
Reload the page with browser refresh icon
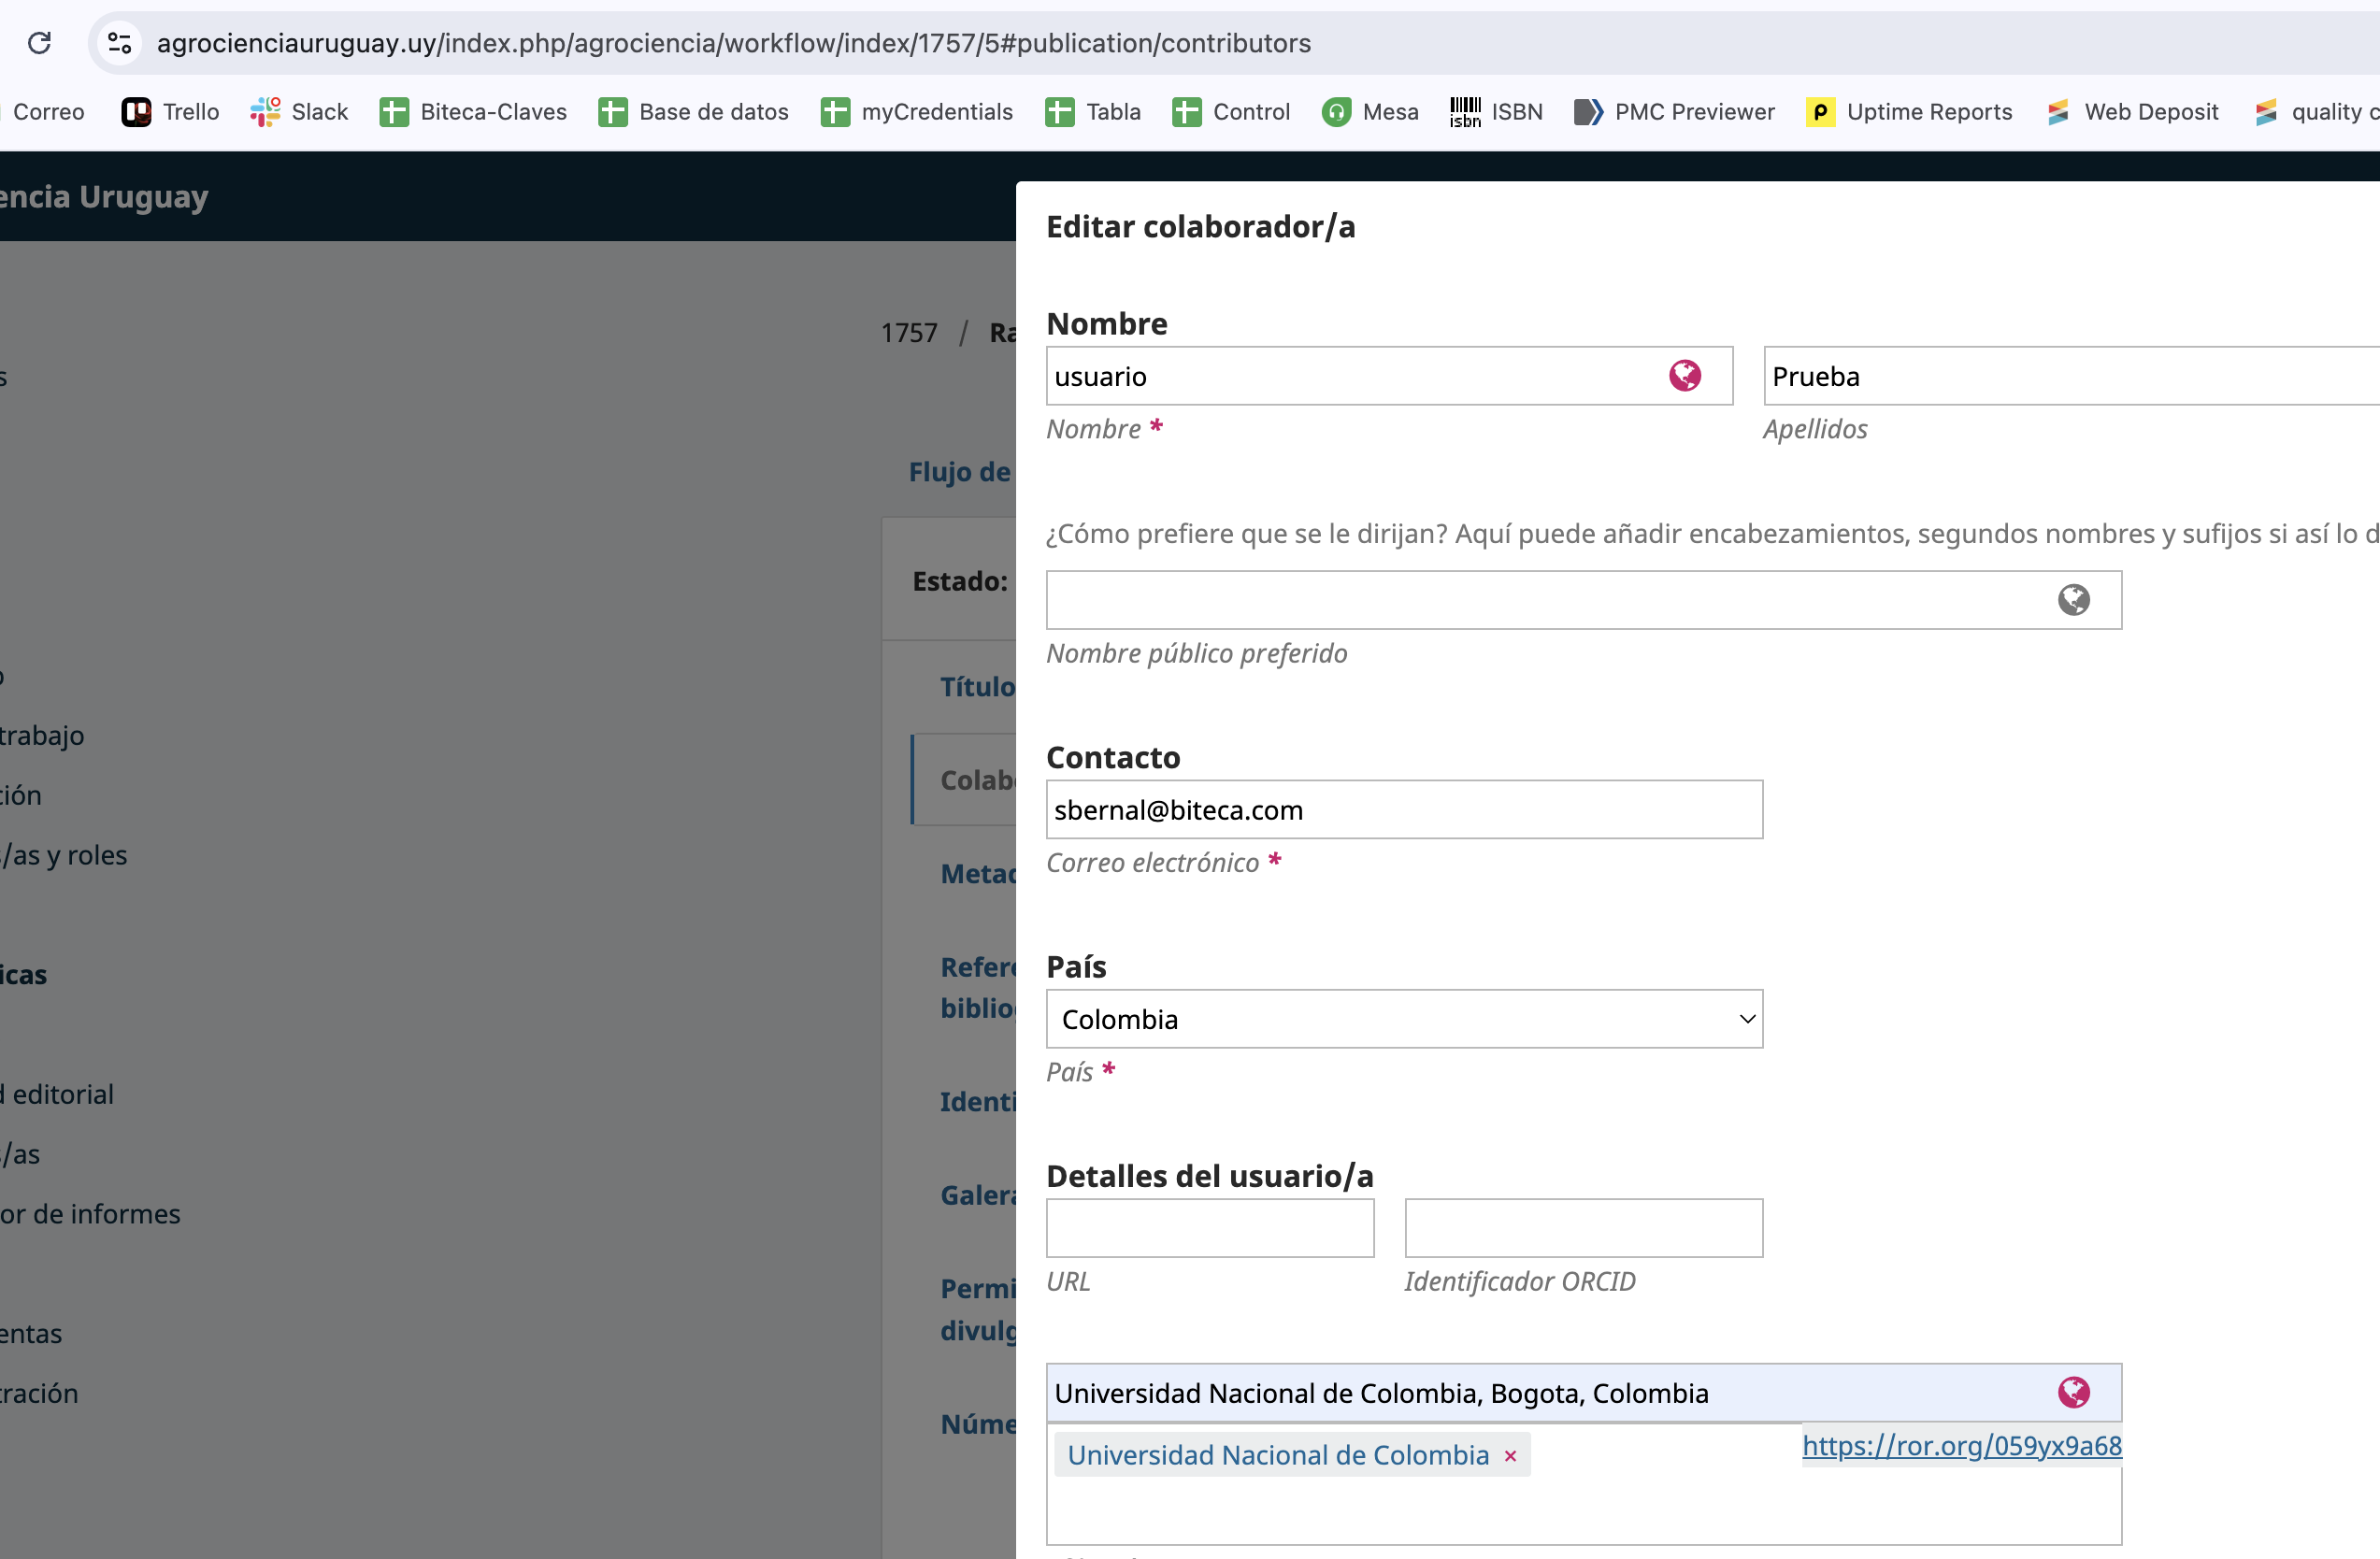tap(39, 43)
